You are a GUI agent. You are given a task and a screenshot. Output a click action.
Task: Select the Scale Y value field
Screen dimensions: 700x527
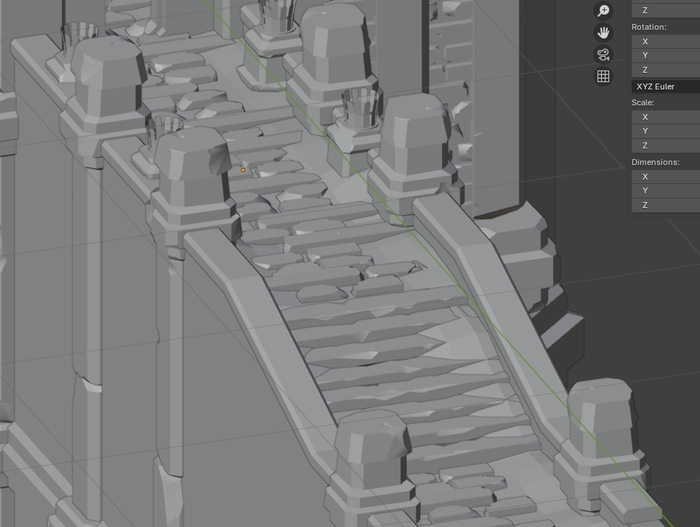pyautogui.click(x=665, y=131)
